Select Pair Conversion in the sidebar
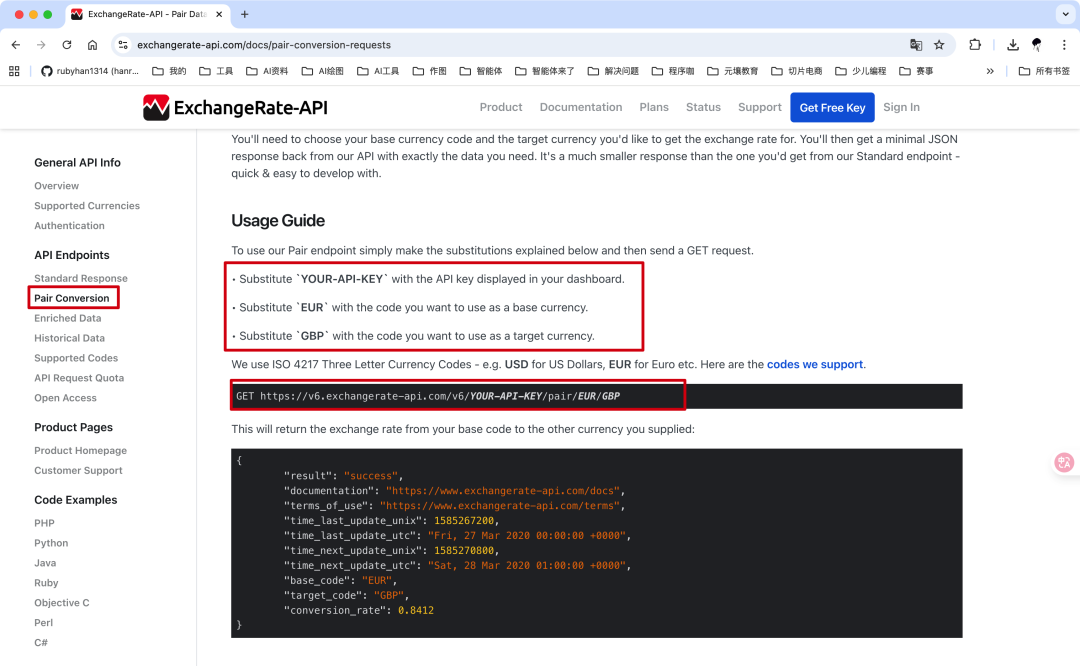 tap(72, 298)
